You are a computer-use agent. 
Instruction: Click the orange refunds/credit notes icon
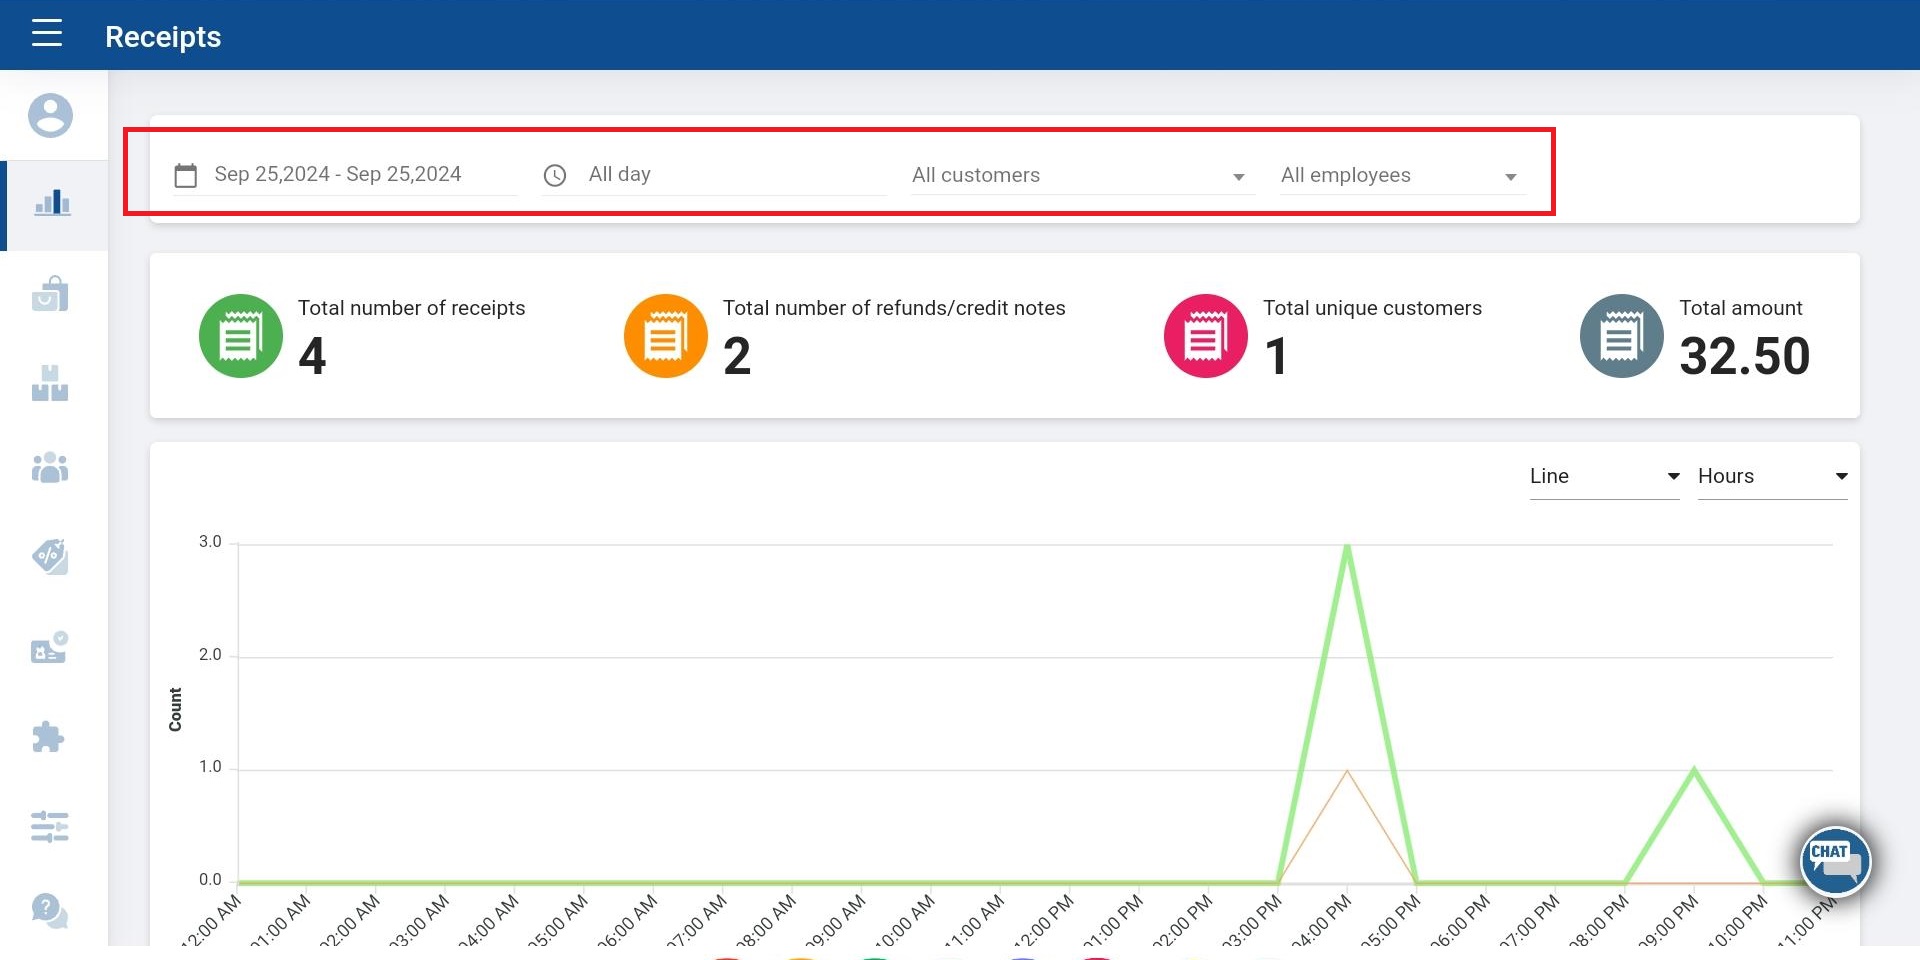click(x=666, y=336)
